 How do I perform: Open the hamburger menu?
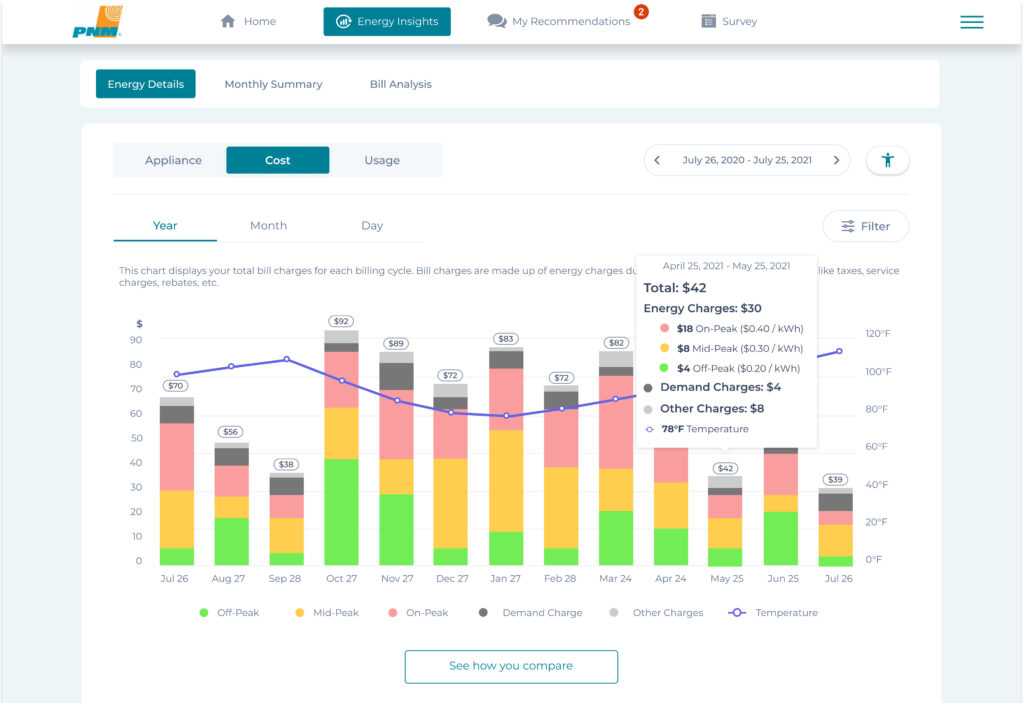pyautogui.click(x=971, y=22)
